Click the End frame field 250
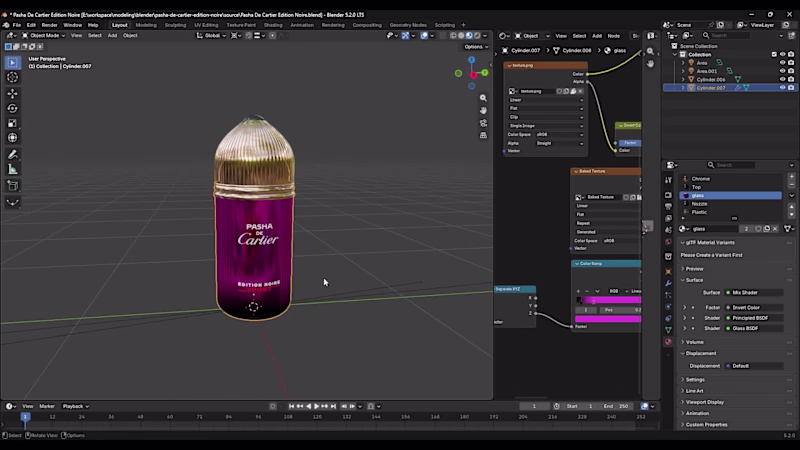The height and width of the screenshot is (450, 800). 616,406
